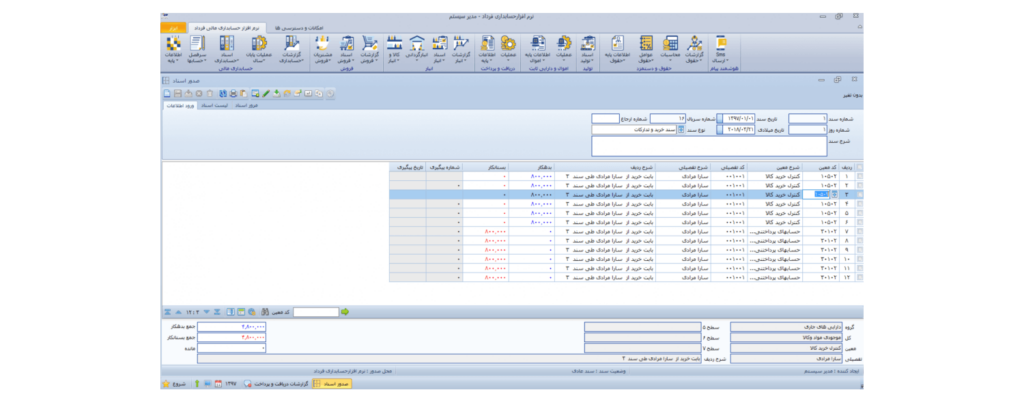Switch to لیست اسناد tab
1024x403 pixels.
point(214,105)
